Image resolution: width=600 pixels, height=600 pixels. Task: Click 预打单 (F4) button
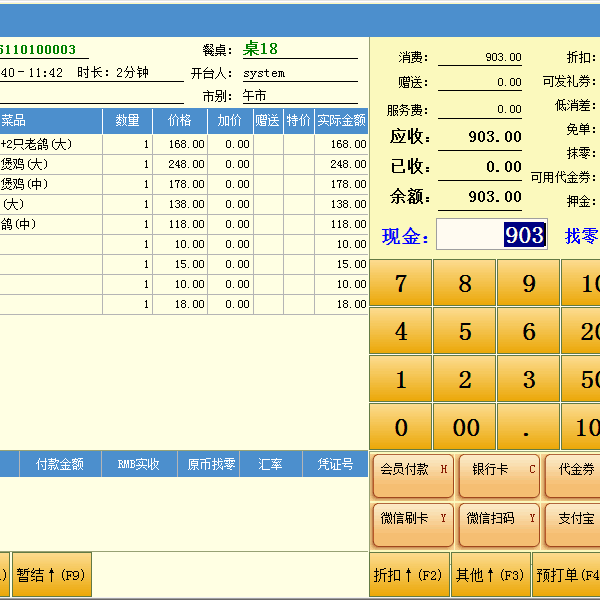[x=566, y=574]
